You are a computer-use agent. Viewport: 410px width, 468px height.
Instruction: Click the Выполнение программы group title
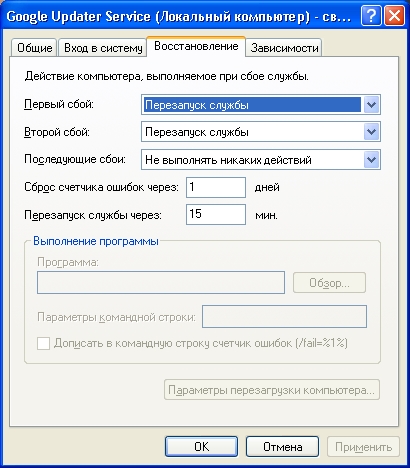pos(96,241)
